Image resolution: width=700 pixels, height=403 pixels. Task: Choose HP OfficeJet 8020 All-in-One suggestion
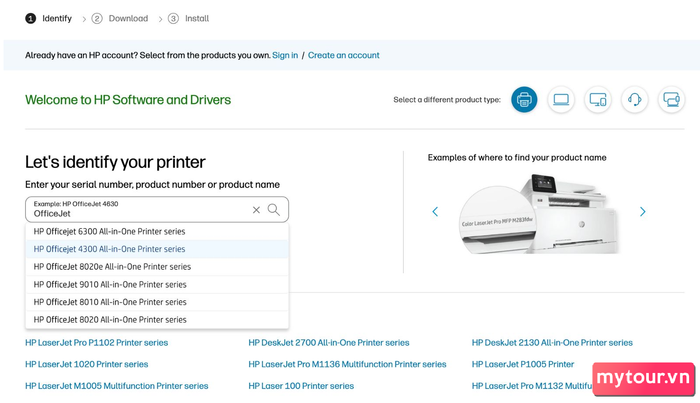click(x=157, y=320)
